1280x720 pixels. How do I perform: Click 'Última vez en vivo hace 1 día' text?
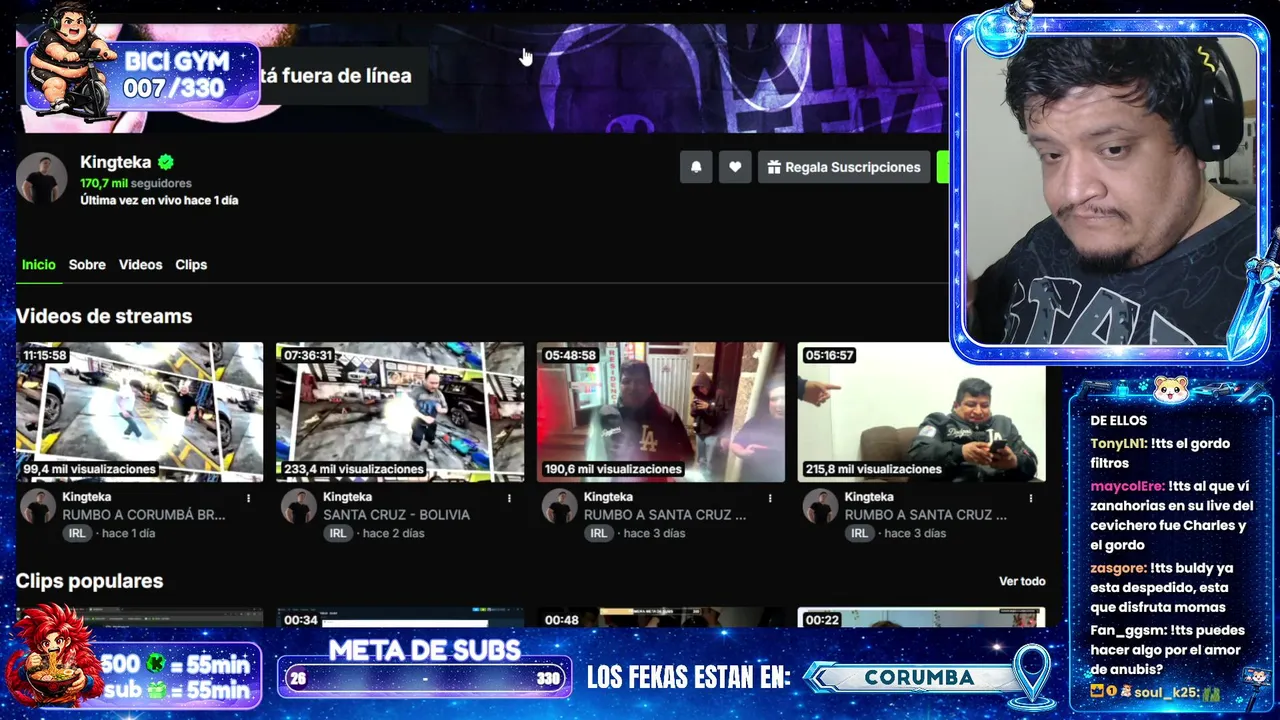(159, 200)
